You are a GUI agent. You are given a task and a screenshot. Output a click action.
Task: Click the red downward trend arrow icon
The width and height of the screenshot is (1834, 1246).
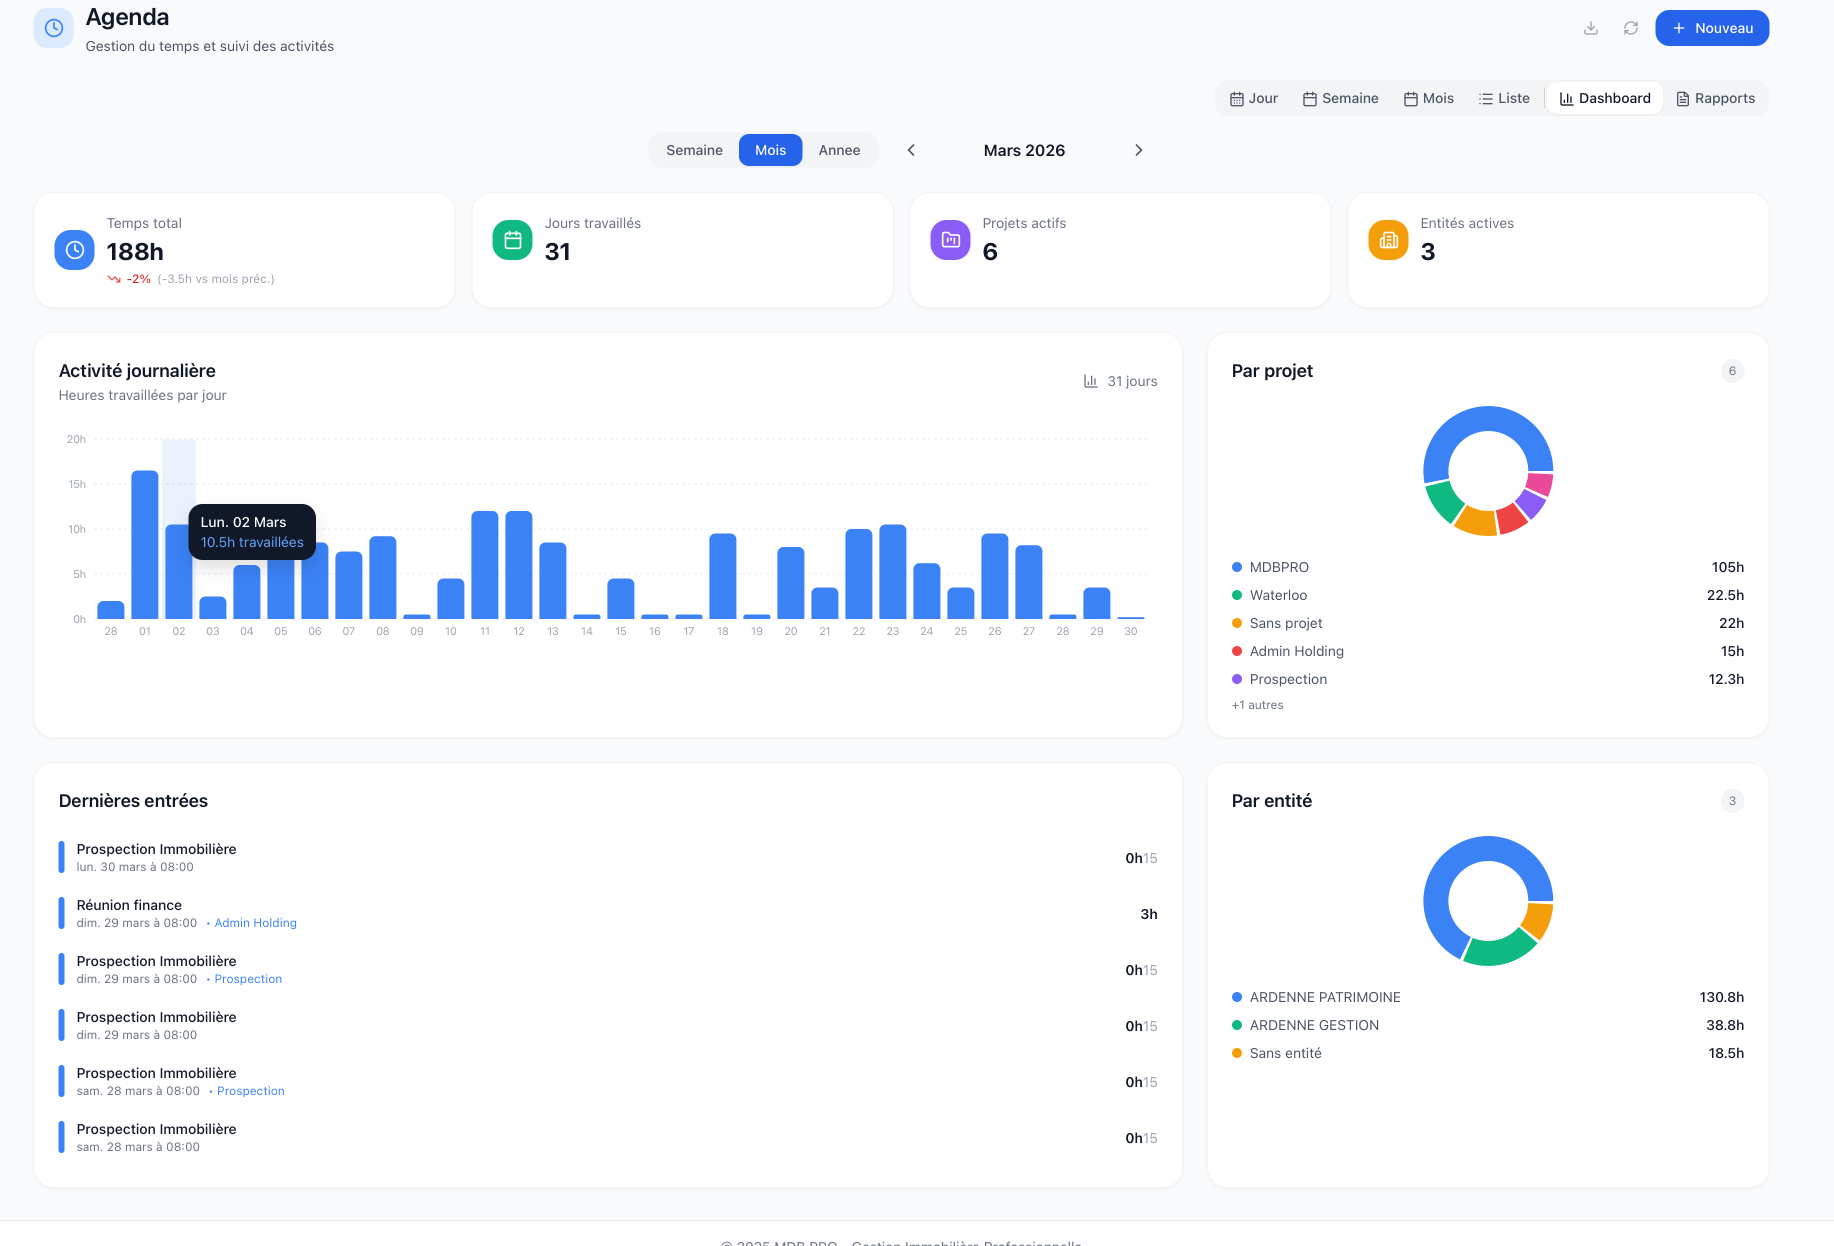pos(114,280)
